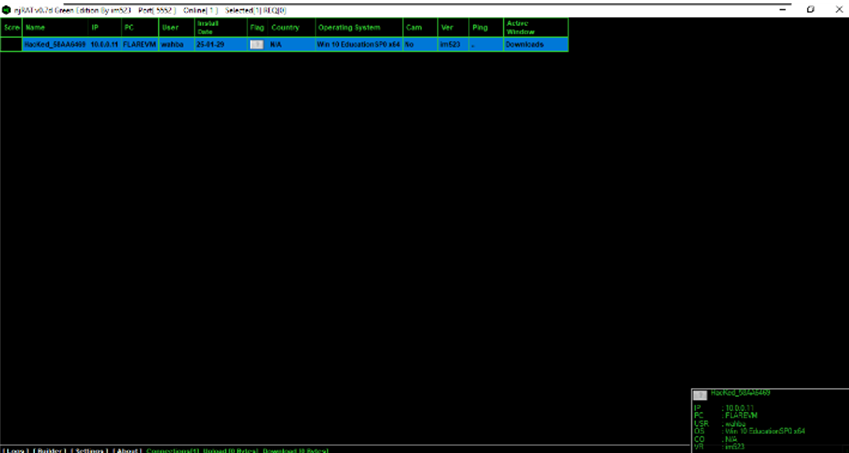Click the app icon in the title bar

(6, 9)
